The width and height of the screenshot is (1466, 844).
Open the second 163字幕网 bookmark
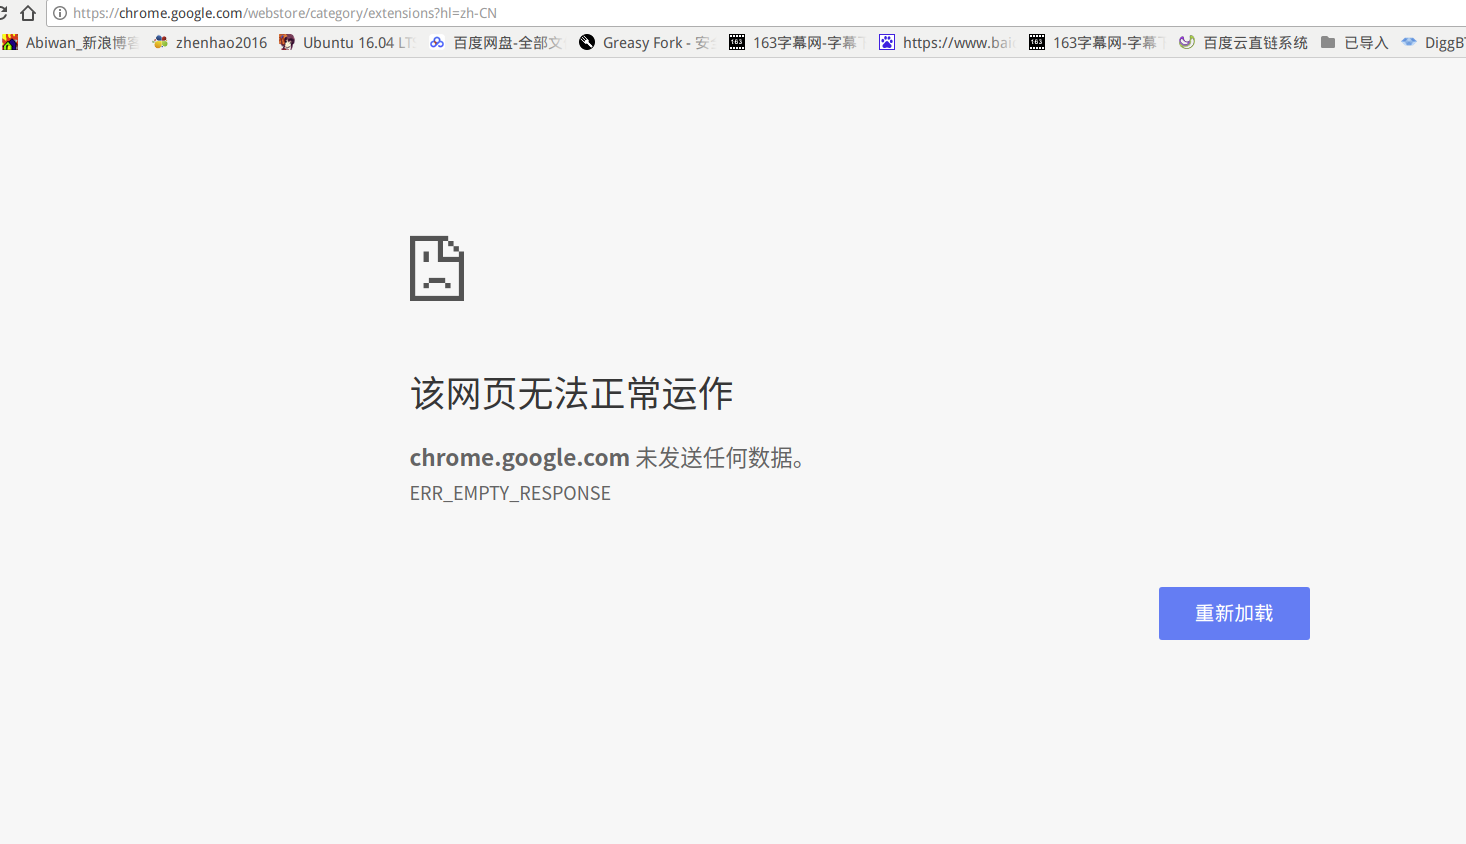[1097, 42]
